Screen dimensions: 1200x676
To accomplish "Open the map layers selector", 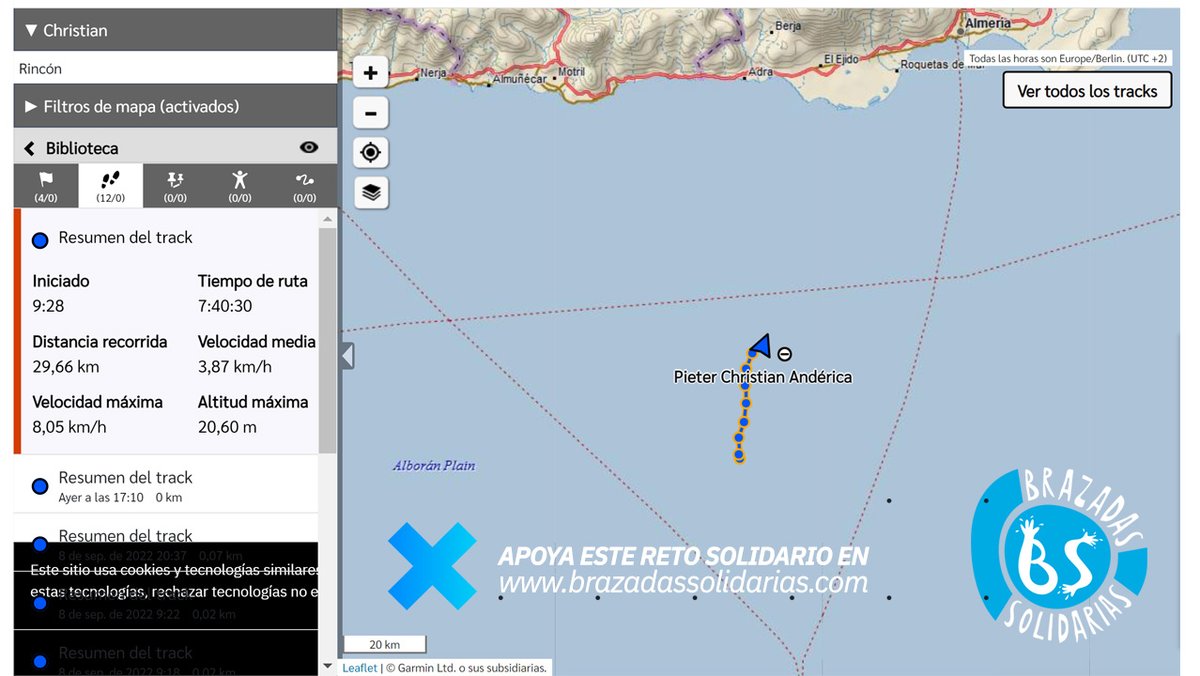I will (371, 192).
